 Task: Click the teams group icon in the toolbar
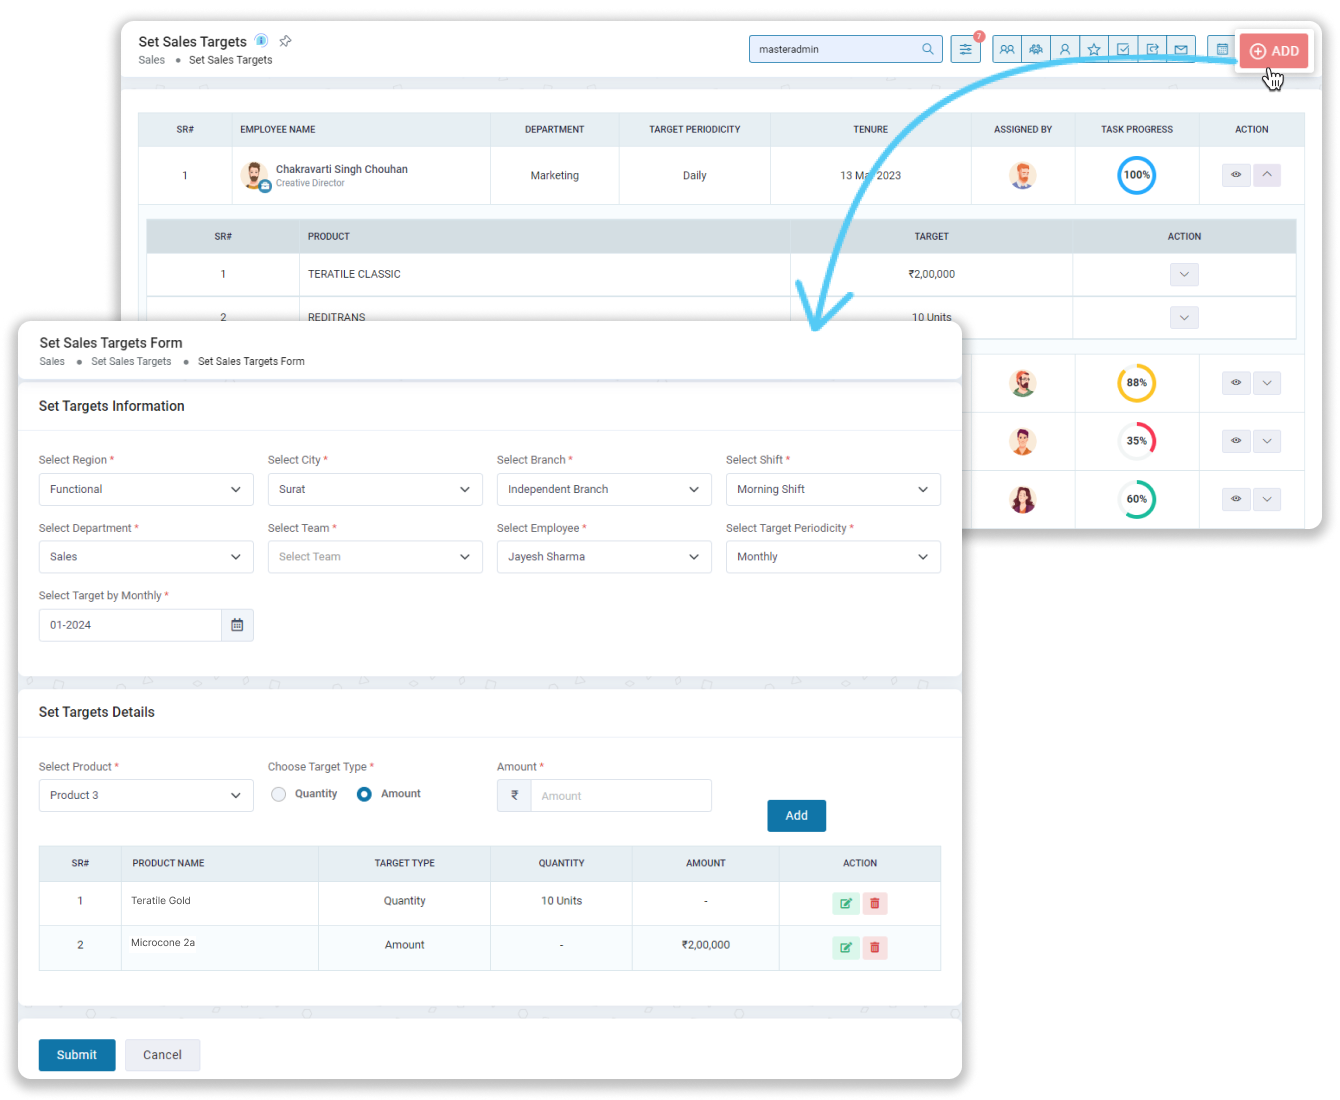pyautogui.click(x=1036, y=49)
